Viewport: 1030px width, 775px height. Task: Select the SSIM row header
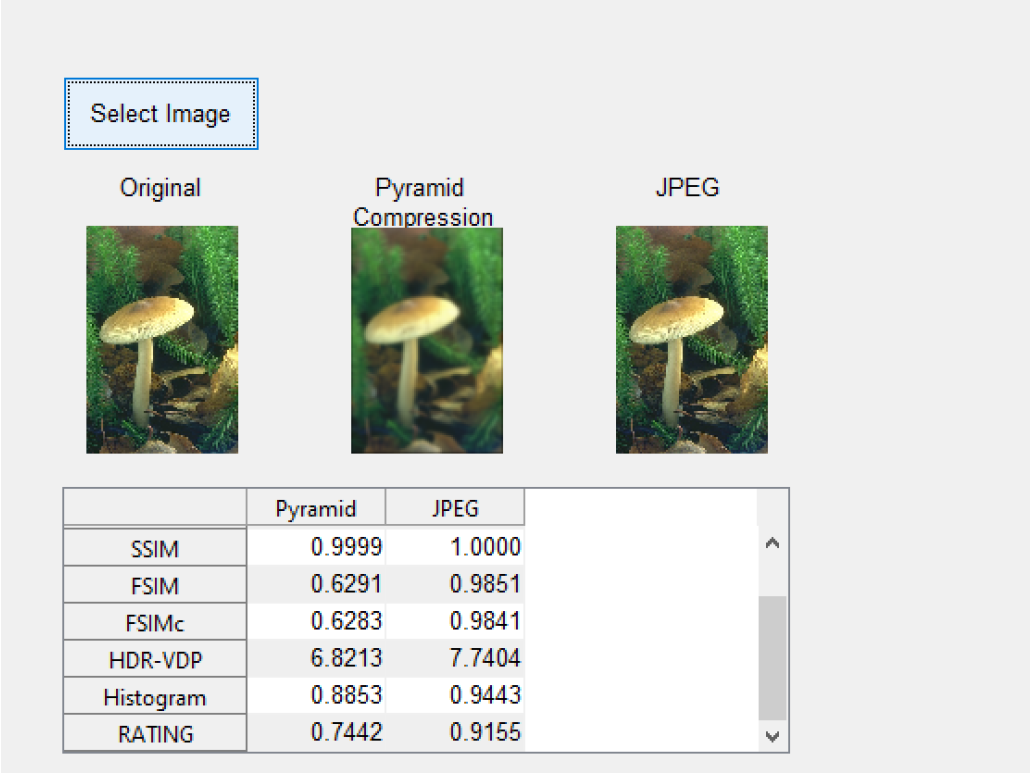pos(155,548)
